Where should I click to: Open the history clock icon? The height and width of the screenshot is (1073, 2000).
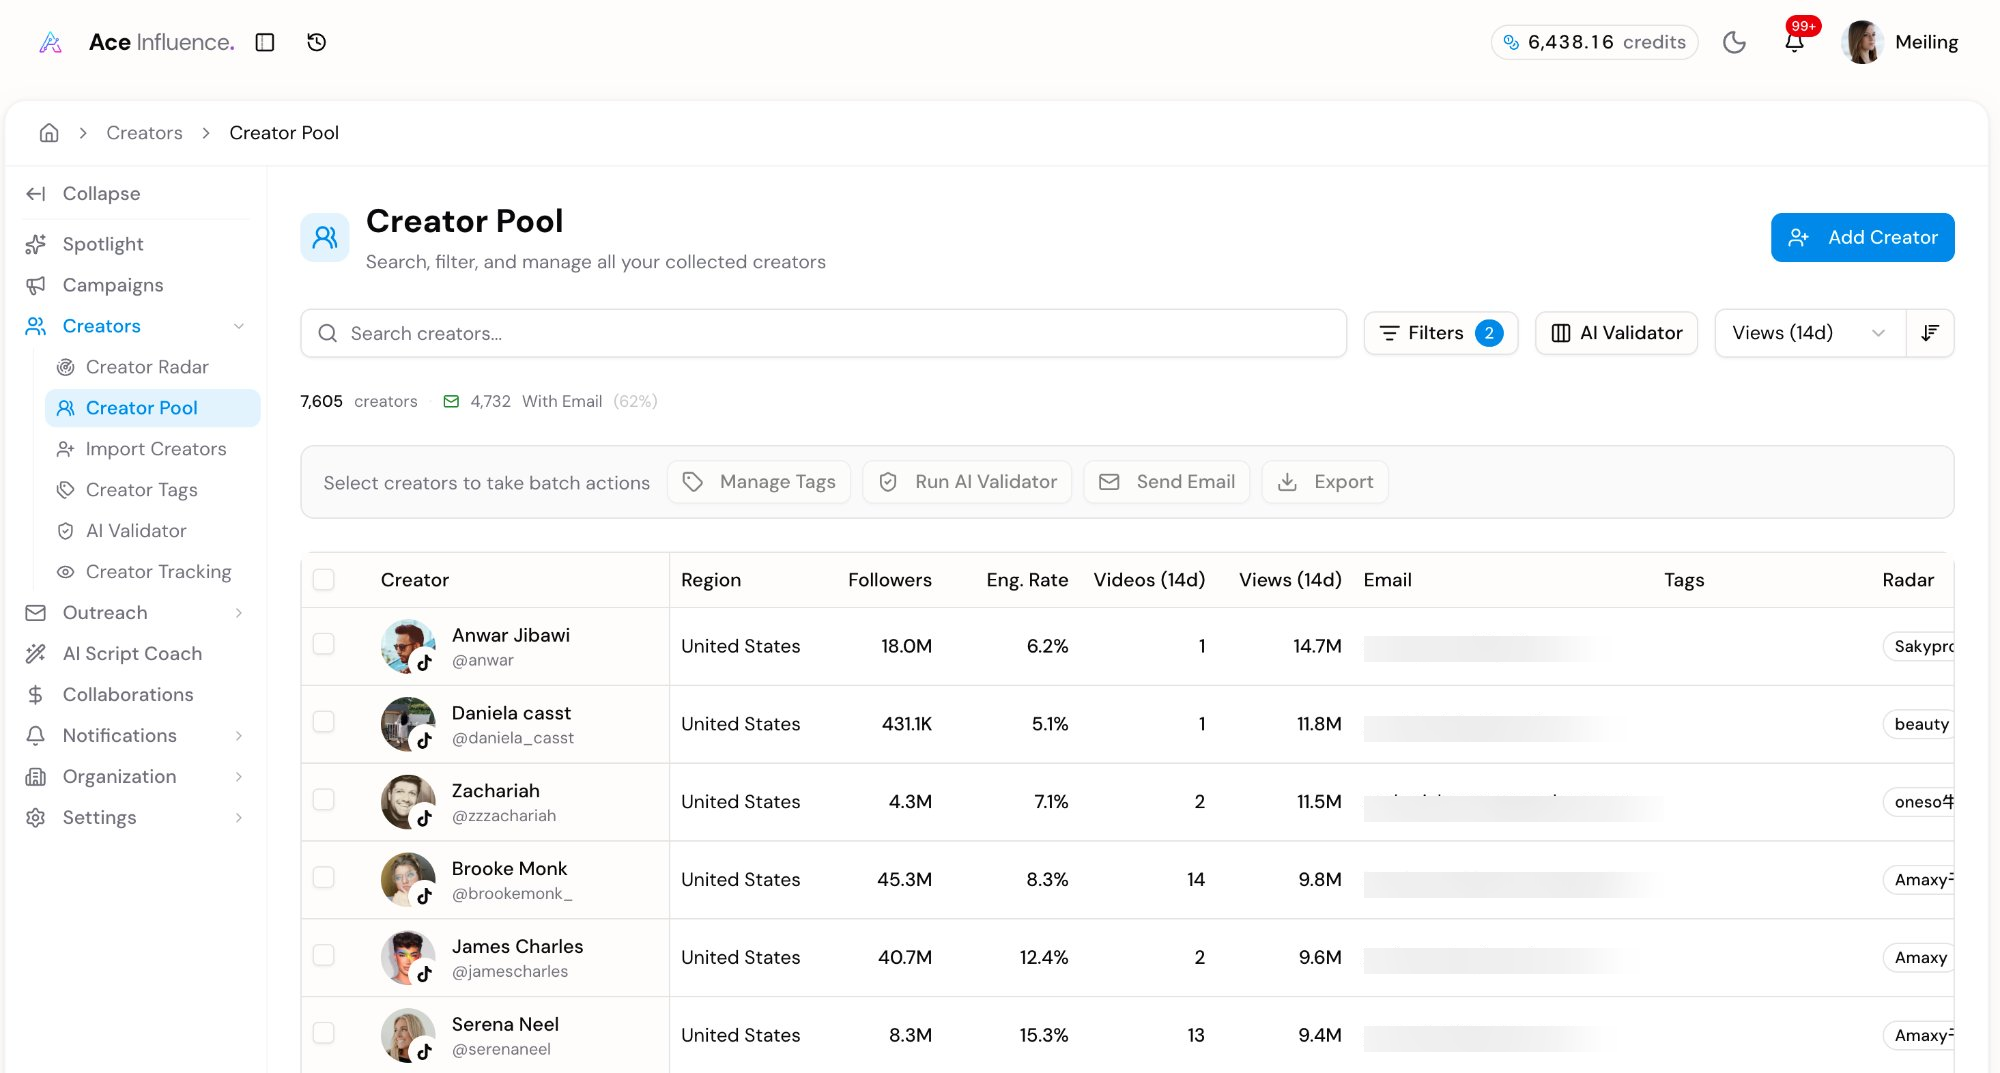(x=316, y=42)
